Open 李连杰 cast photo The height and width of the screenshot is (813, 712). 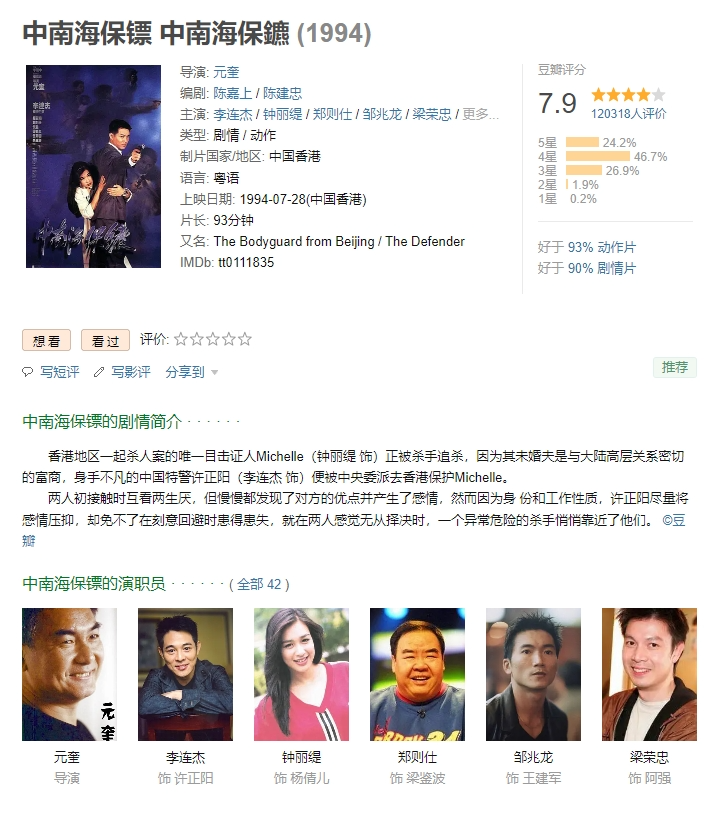click(185, 674)
